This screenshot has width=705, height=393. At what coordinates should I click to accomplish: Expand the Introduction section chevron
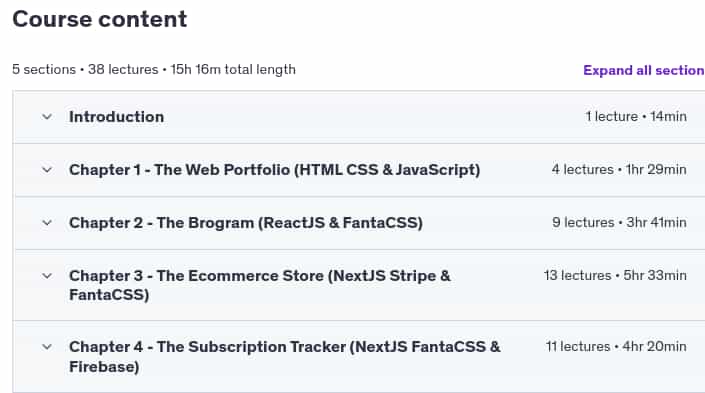[47, 117]
